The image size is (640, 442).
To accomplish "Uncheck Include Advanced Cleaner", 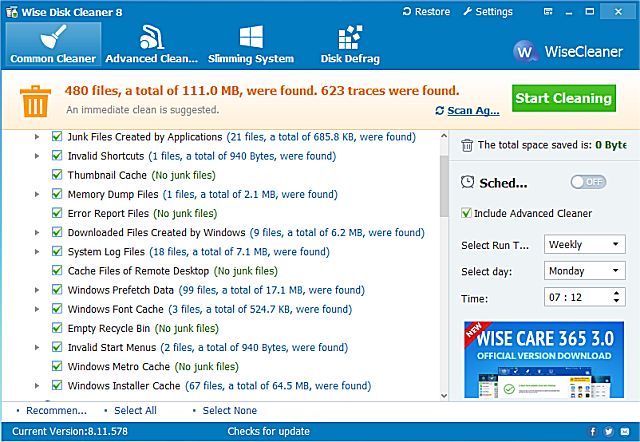I will [466, 213].
